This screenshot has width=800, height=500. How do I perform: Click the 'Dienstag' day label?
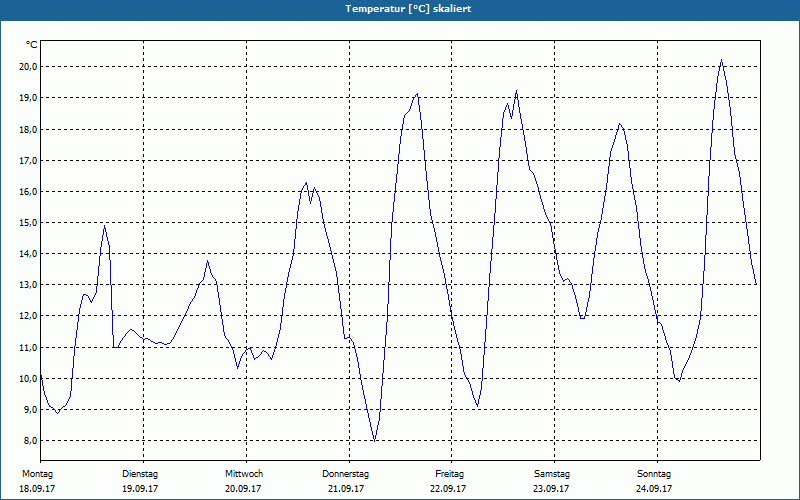(140, 474)
